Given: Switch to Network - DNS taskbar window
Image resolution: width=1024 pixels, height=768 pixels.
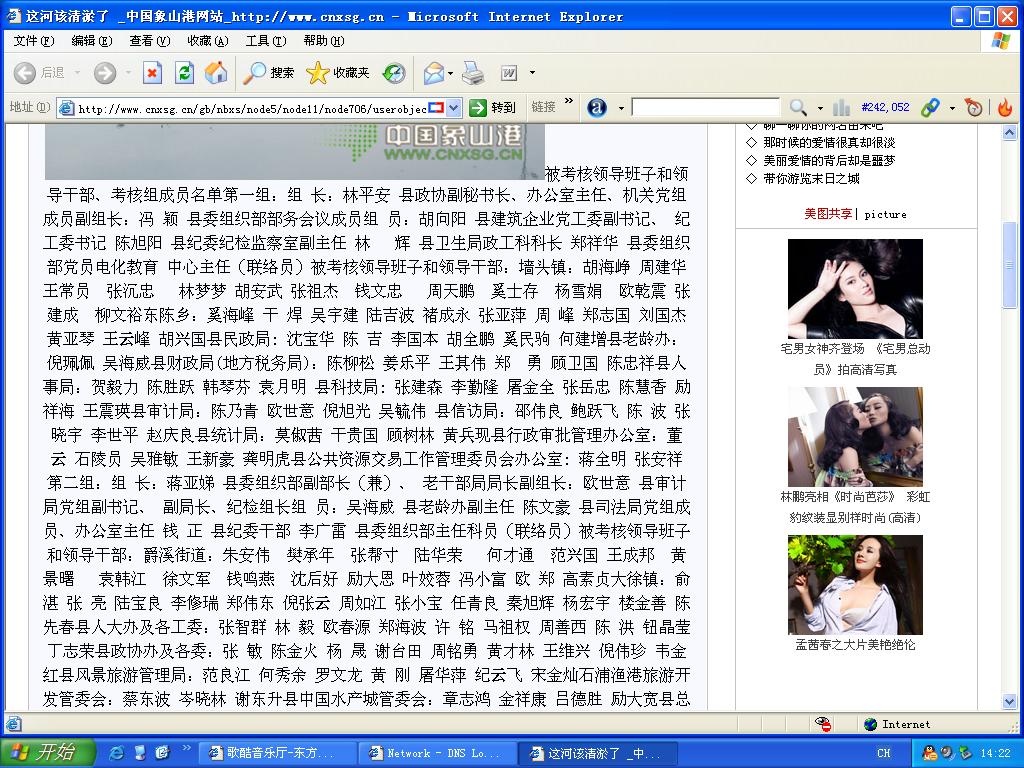Looking at the screenshot, I should [441, 753].
